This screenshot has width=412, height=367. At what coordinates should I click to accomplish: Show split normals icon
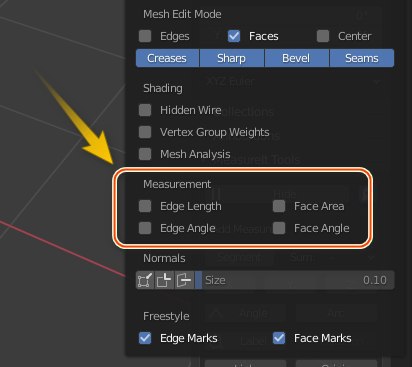[164, 280]
